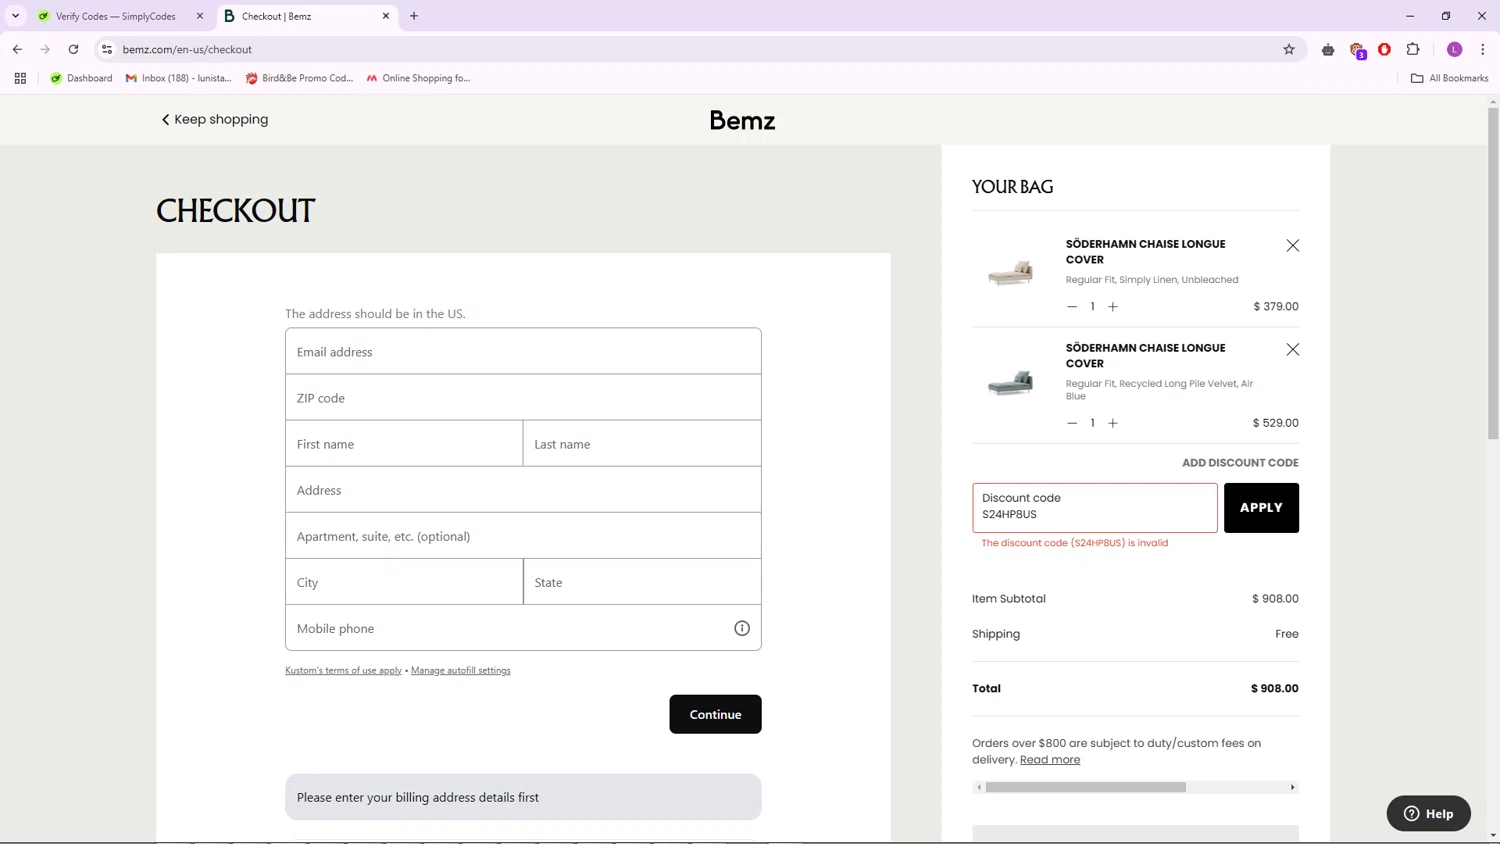Open the Read more duty fees link
1500x844 pixels.
tap(1050, 760)
